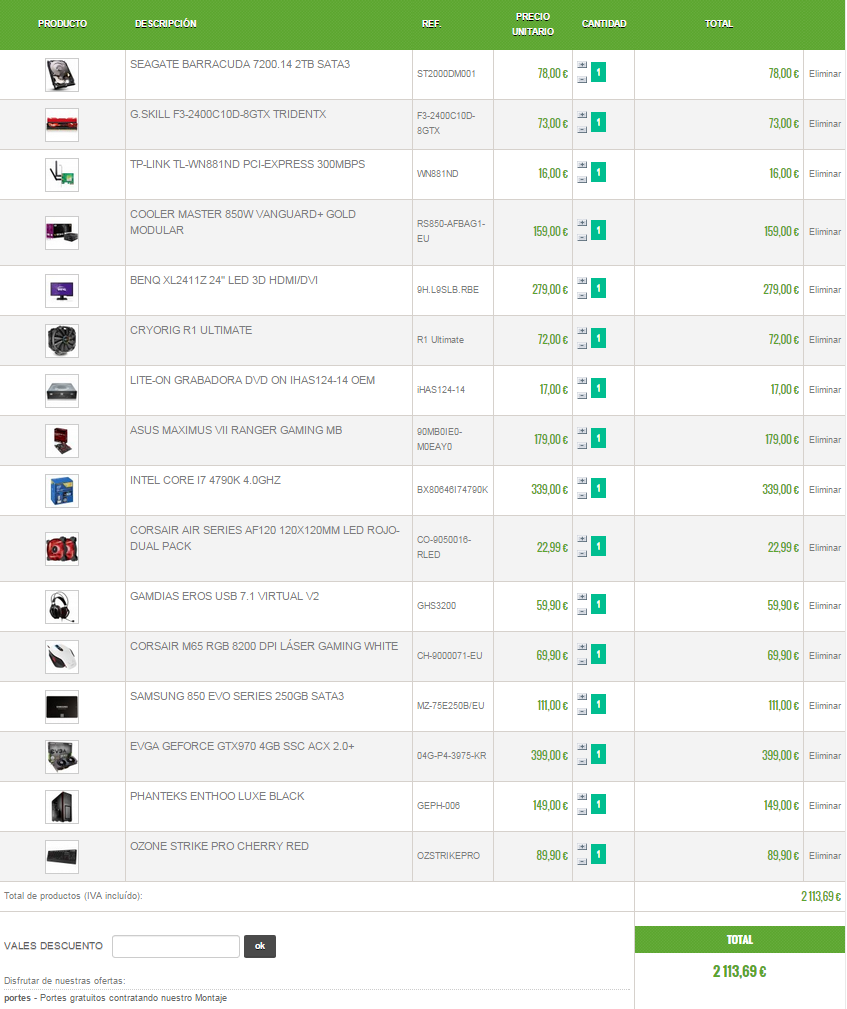Open Samsung 850 EVO SSD thumbnail
The height and width of the screenshot is (1009, 847).
pyautogui.click(x=62, y=707)
